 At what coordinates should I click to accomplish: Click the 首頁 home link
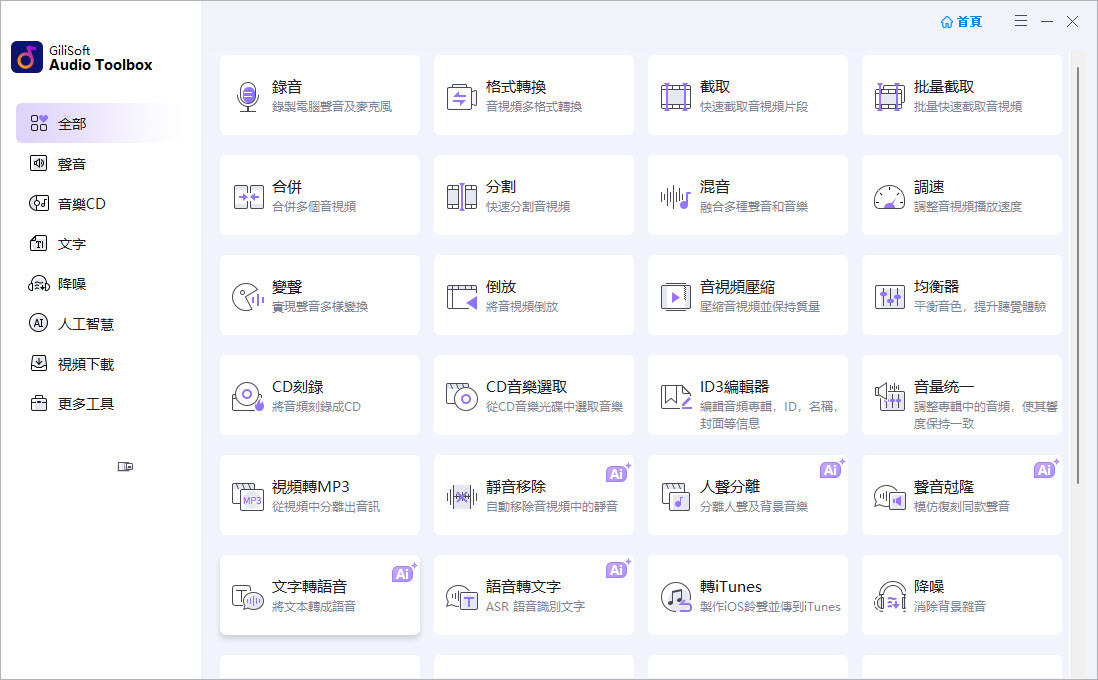click(x=961, y=21)
